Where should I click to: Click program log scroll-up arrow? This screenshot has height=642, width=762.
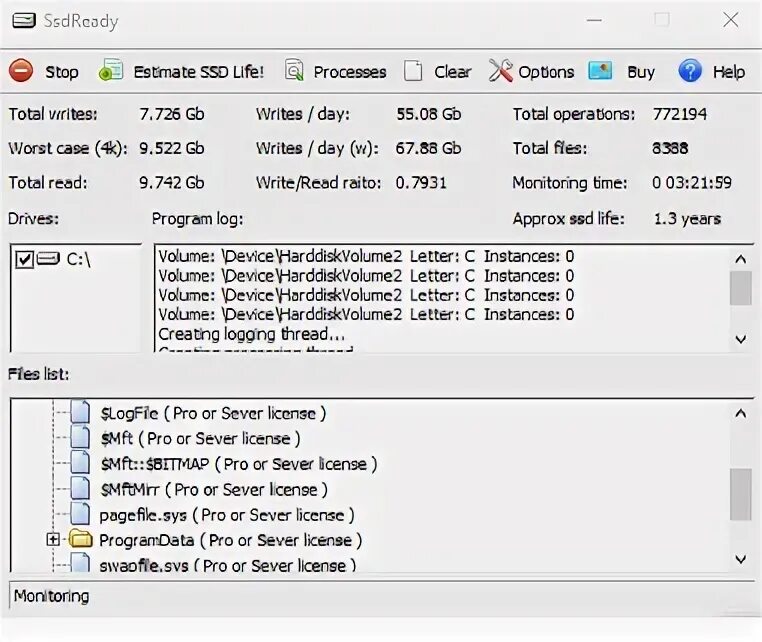pos(741,259)
